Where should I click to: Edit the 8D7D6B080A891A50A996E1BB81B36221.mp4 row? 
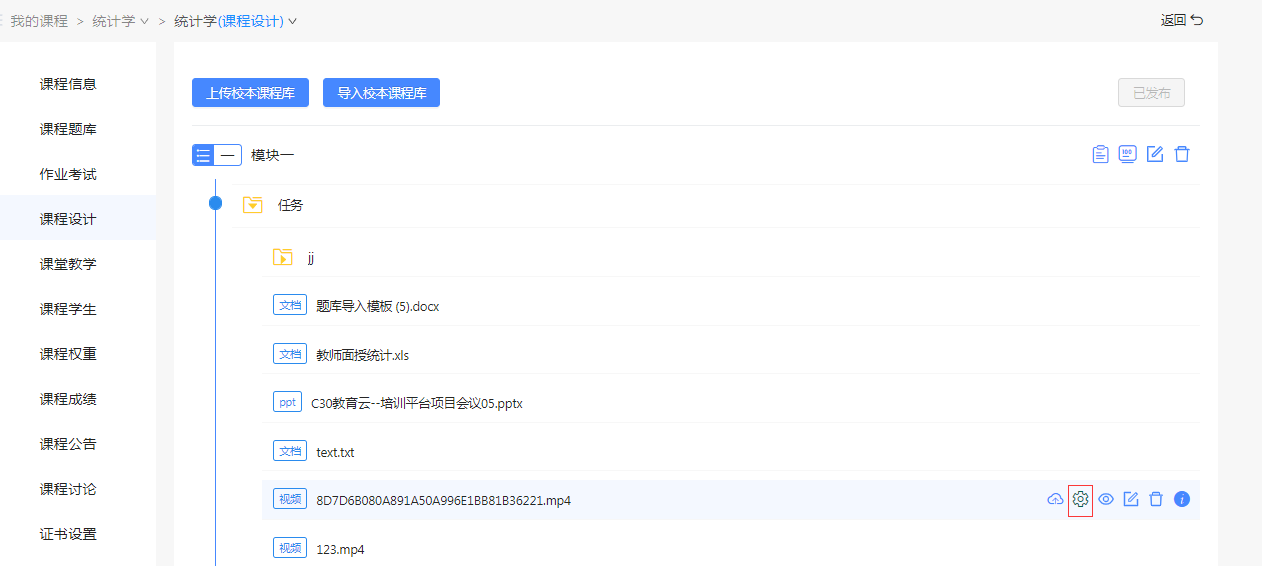pyautogui.click(x=1131, y=499)
